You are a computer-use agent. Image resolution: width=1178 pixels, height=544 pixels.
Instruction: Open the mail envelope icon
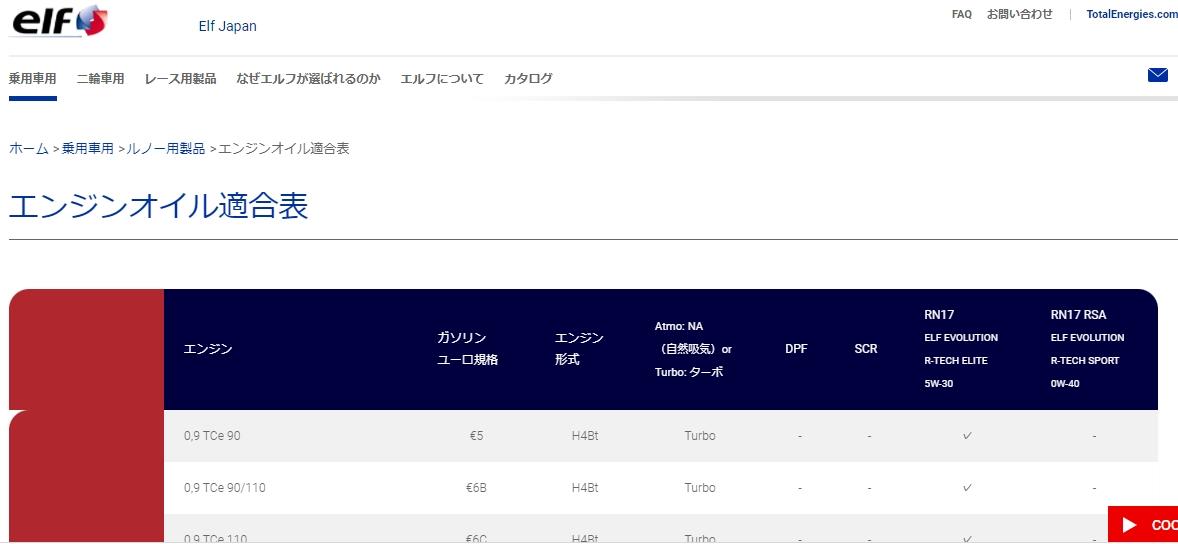click(x=1158, y=75)
